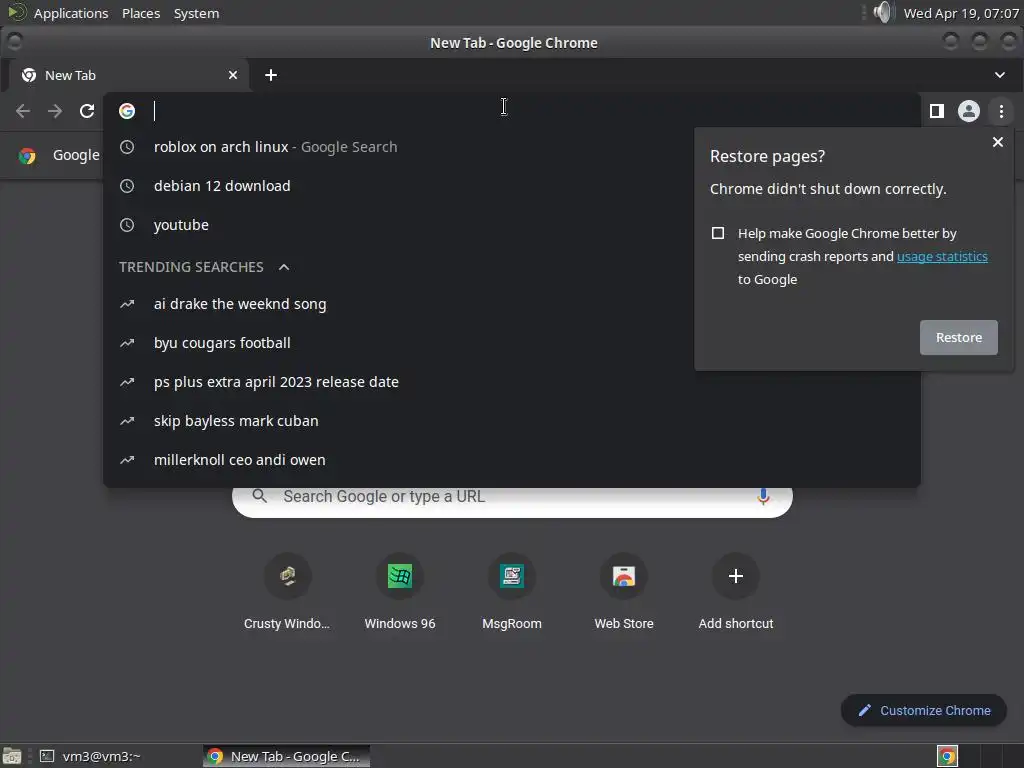Open the side panel icon
1024x768 pixels.
(936, 111)
